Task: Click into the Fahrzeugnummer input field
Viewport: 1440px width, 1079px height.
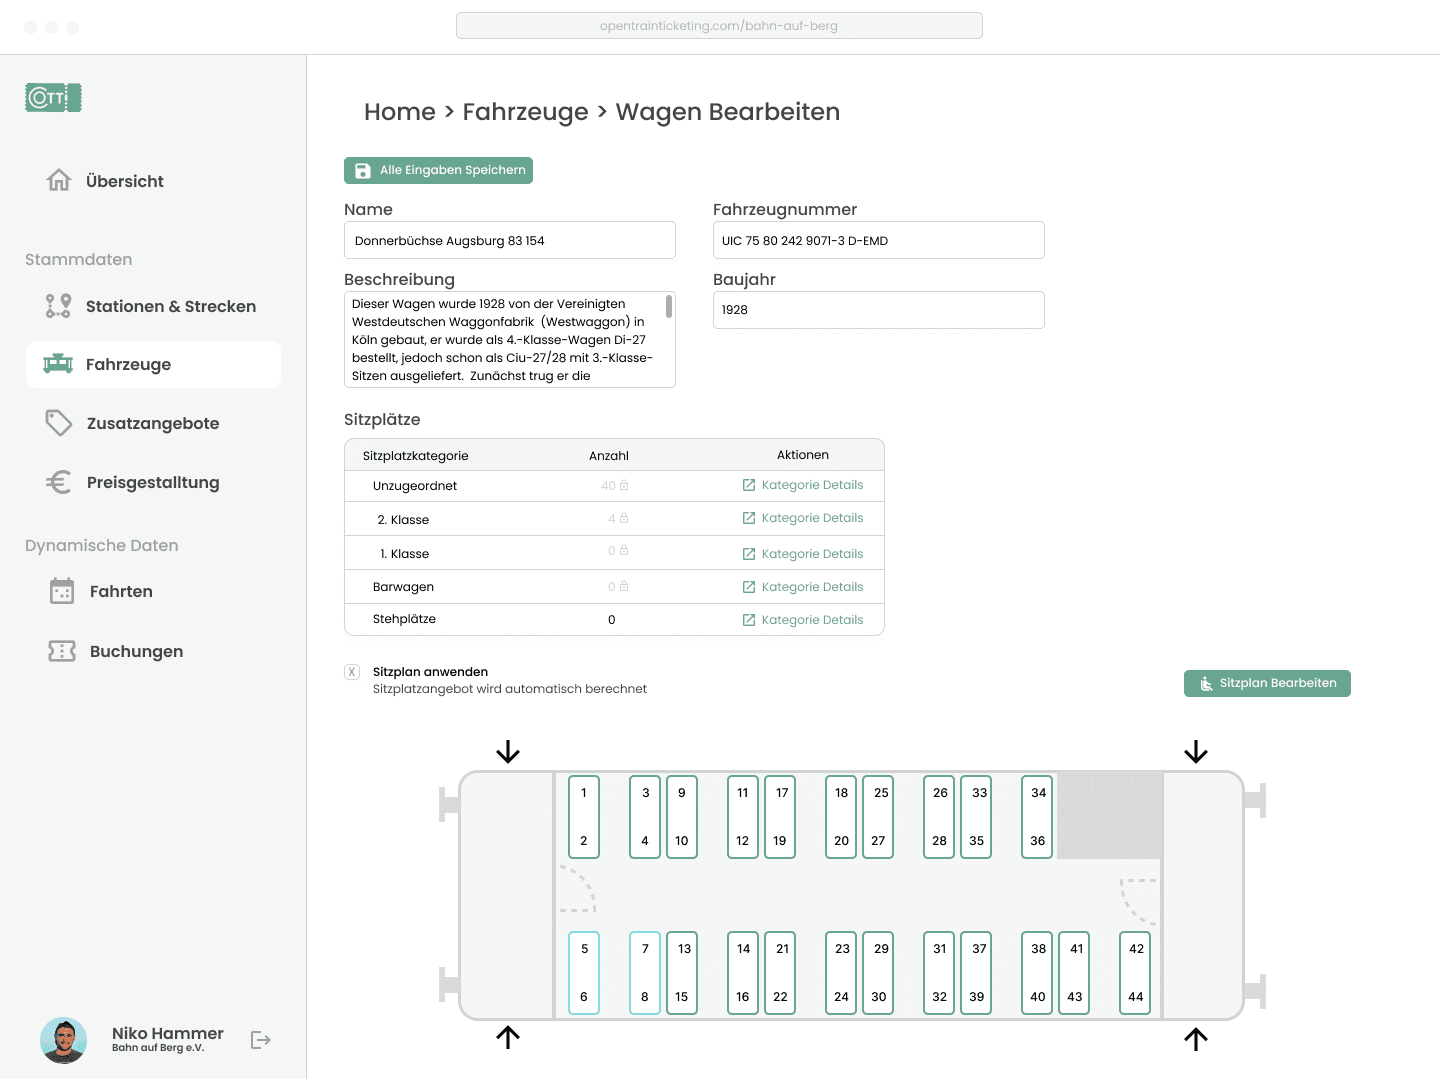Action: coord(878,241)
